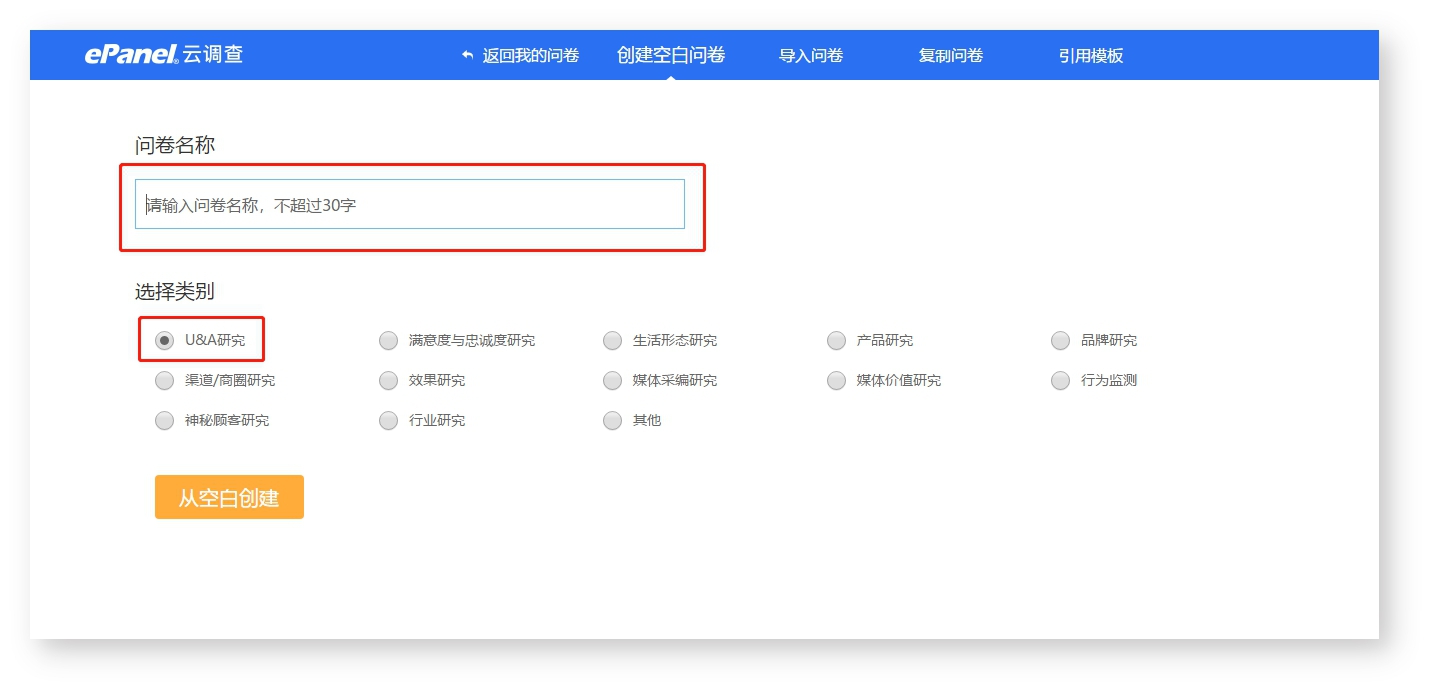Switch to 创建空白问卷 tab

coord(671,55)
